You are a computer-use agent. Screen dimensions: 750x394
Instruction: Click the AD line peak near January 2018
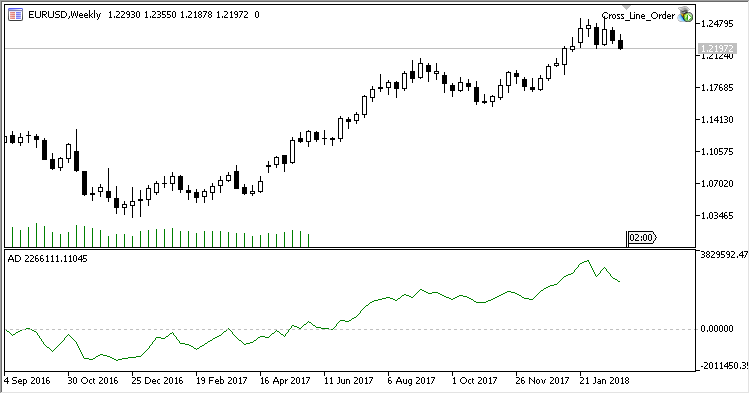click(x=587, y=261)
